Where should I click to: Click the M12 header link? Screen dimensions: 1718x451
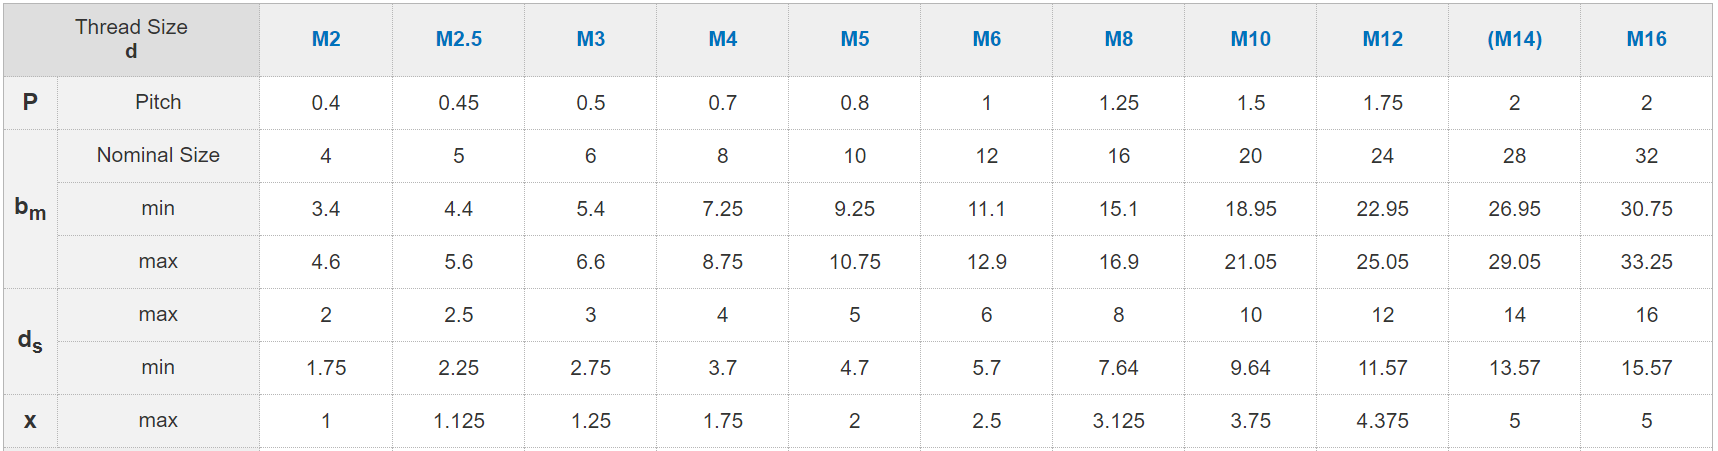[1382, 39]
